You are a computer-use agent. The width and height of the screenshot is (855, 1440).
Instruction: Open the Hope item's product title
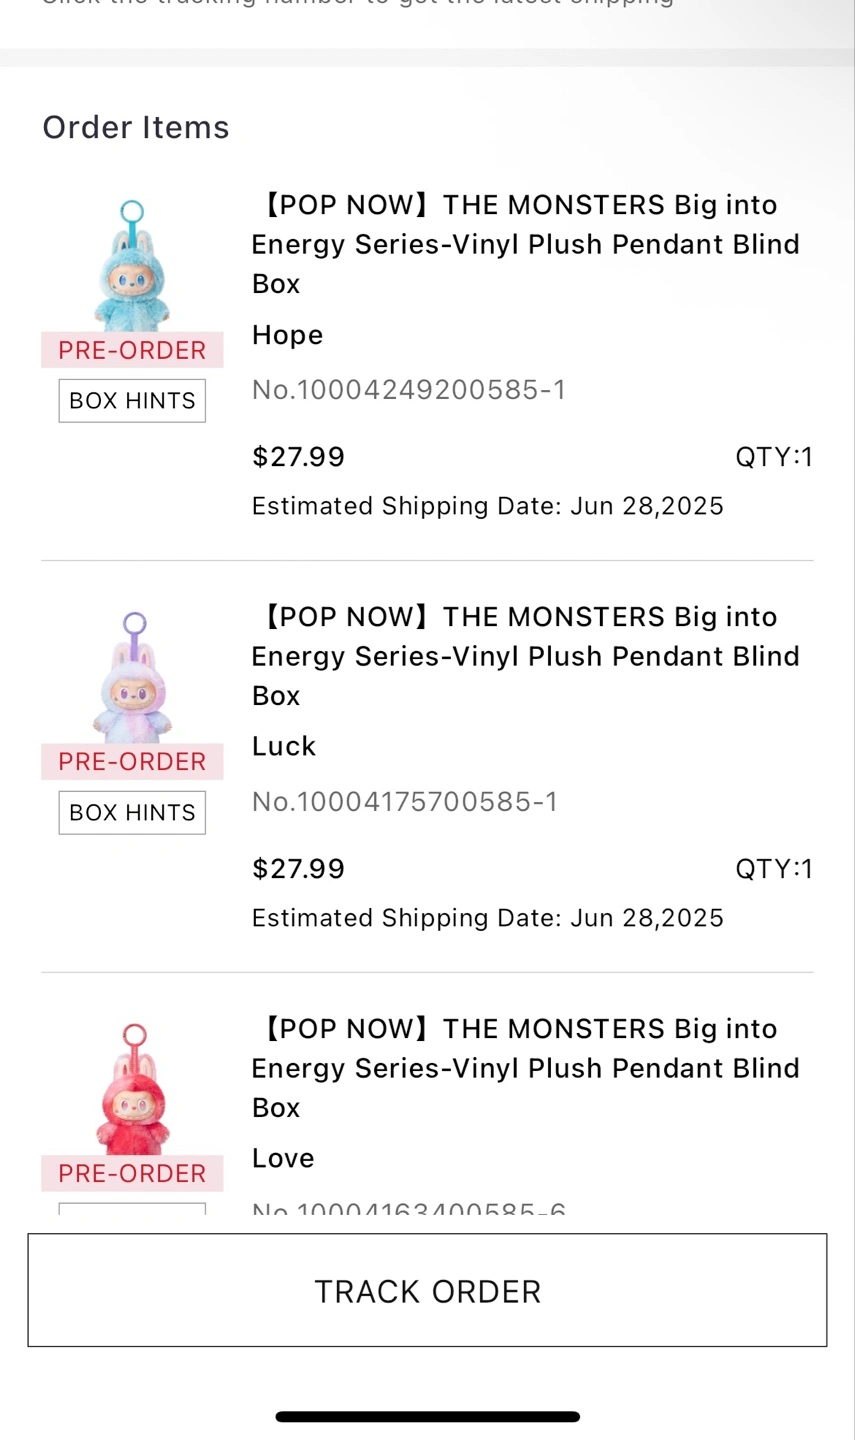click(x=525, y=244)
